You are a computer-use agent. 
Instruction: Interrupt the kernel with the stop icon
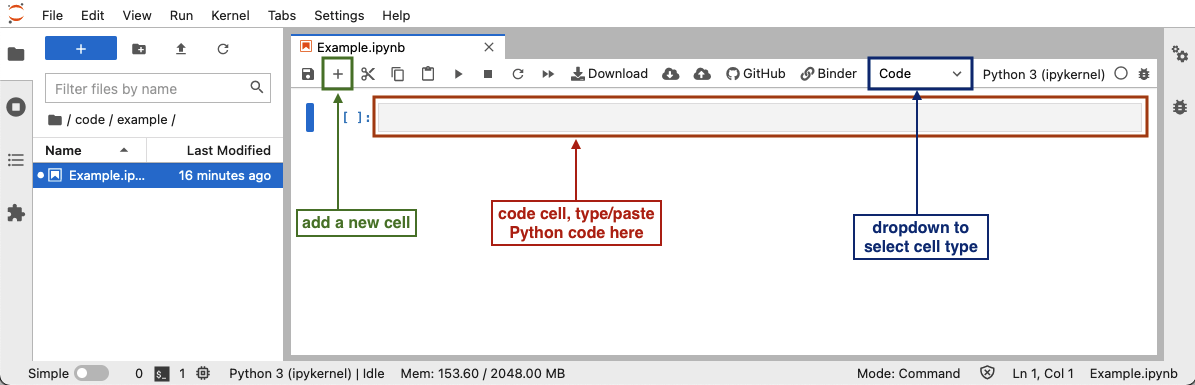[488, 74]
